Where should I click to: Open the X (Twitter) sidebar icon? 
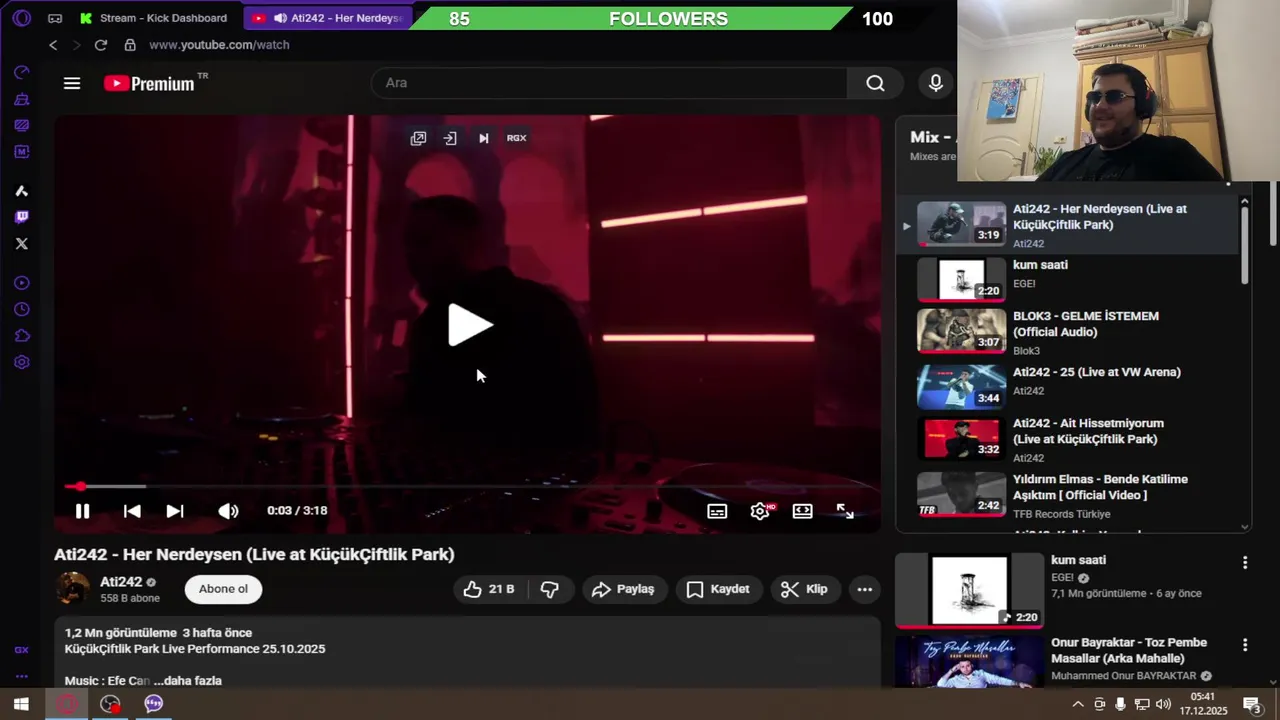[x=22, y=243]
